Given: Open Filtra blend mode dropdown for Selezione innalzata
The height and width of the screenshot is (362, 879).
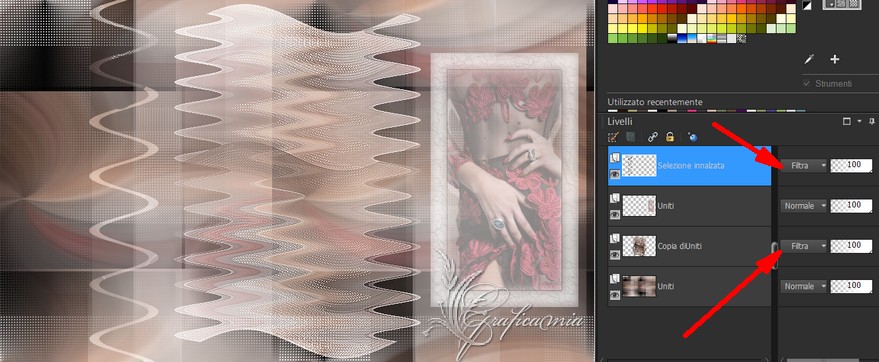Looking at the screenshot, I should (804, 166).
